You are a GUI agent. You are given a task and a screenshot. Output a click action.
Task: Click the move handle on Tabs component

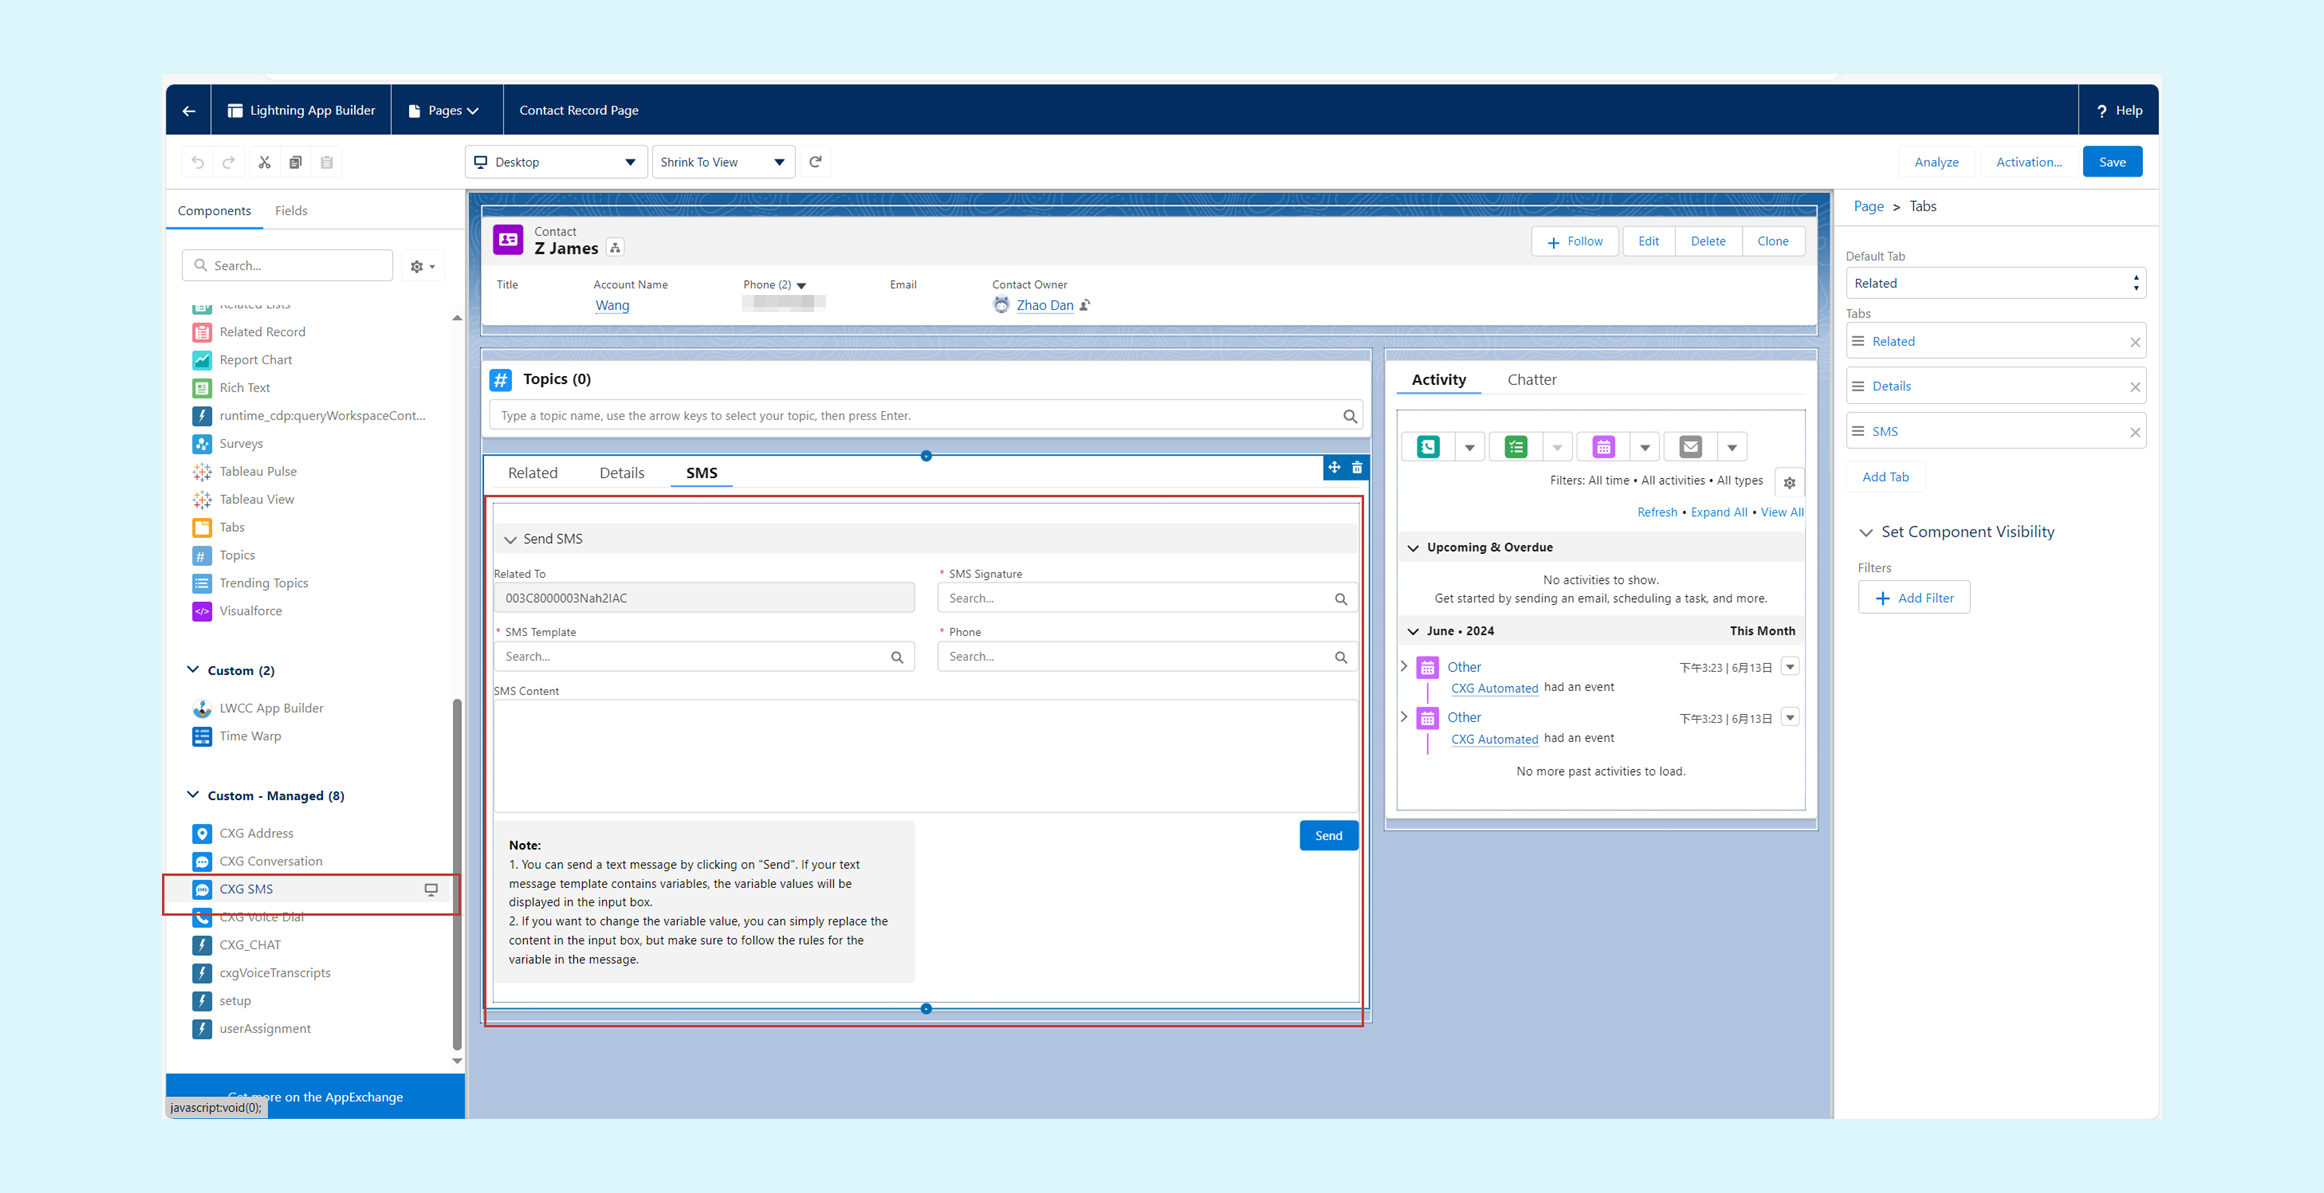coord(1334,467)
